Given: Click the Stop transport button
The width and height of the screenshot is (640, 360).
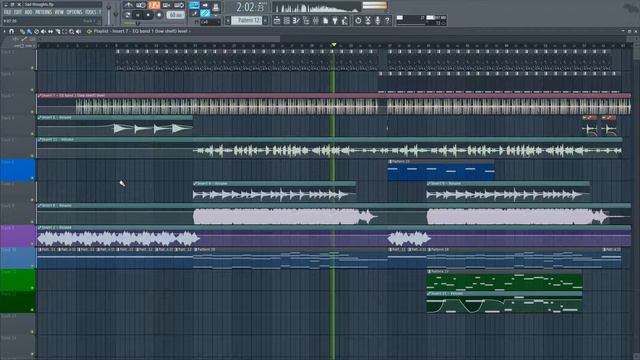Looking at the screenshot, I should click(148, 15).
